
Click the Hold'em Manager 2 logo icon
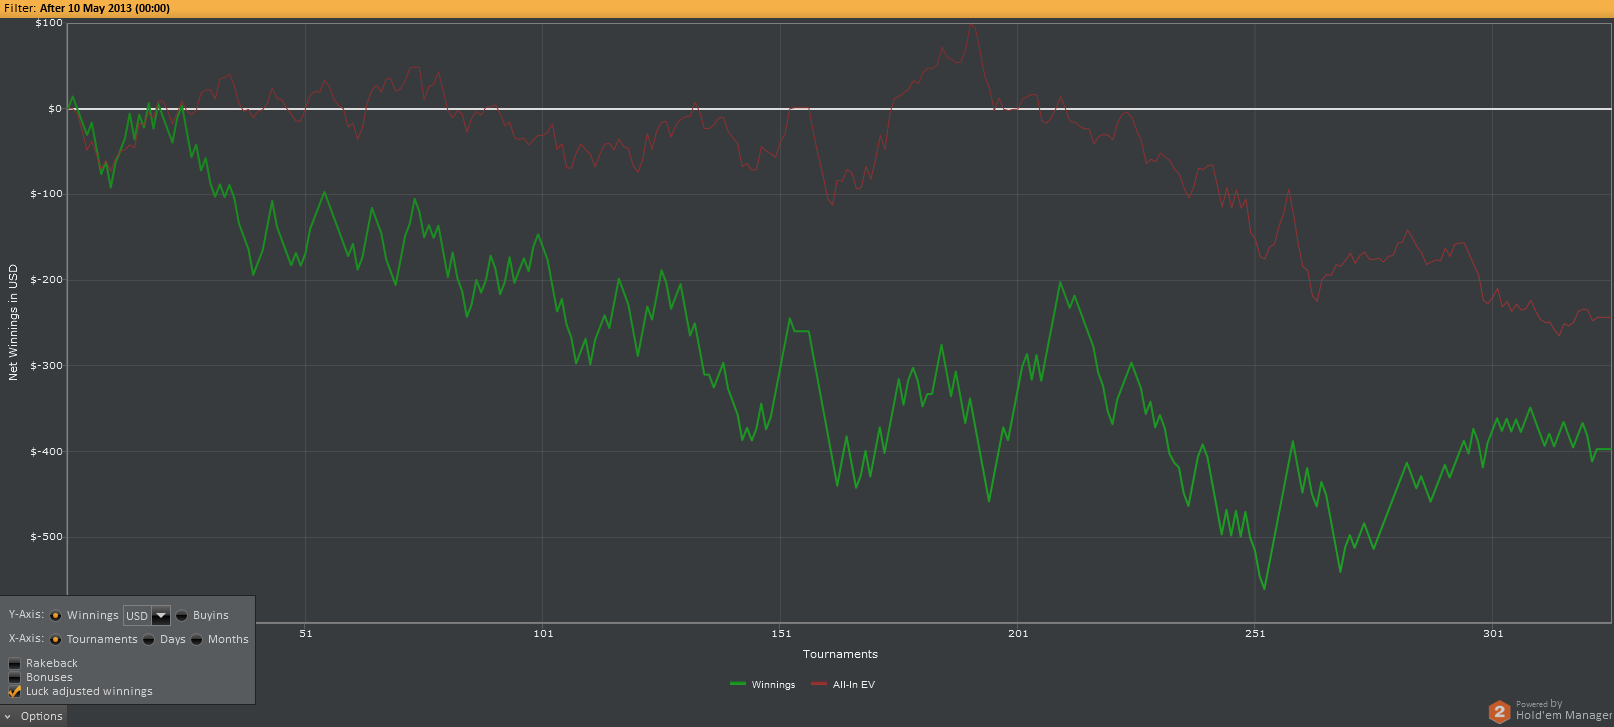(1498, 711)
